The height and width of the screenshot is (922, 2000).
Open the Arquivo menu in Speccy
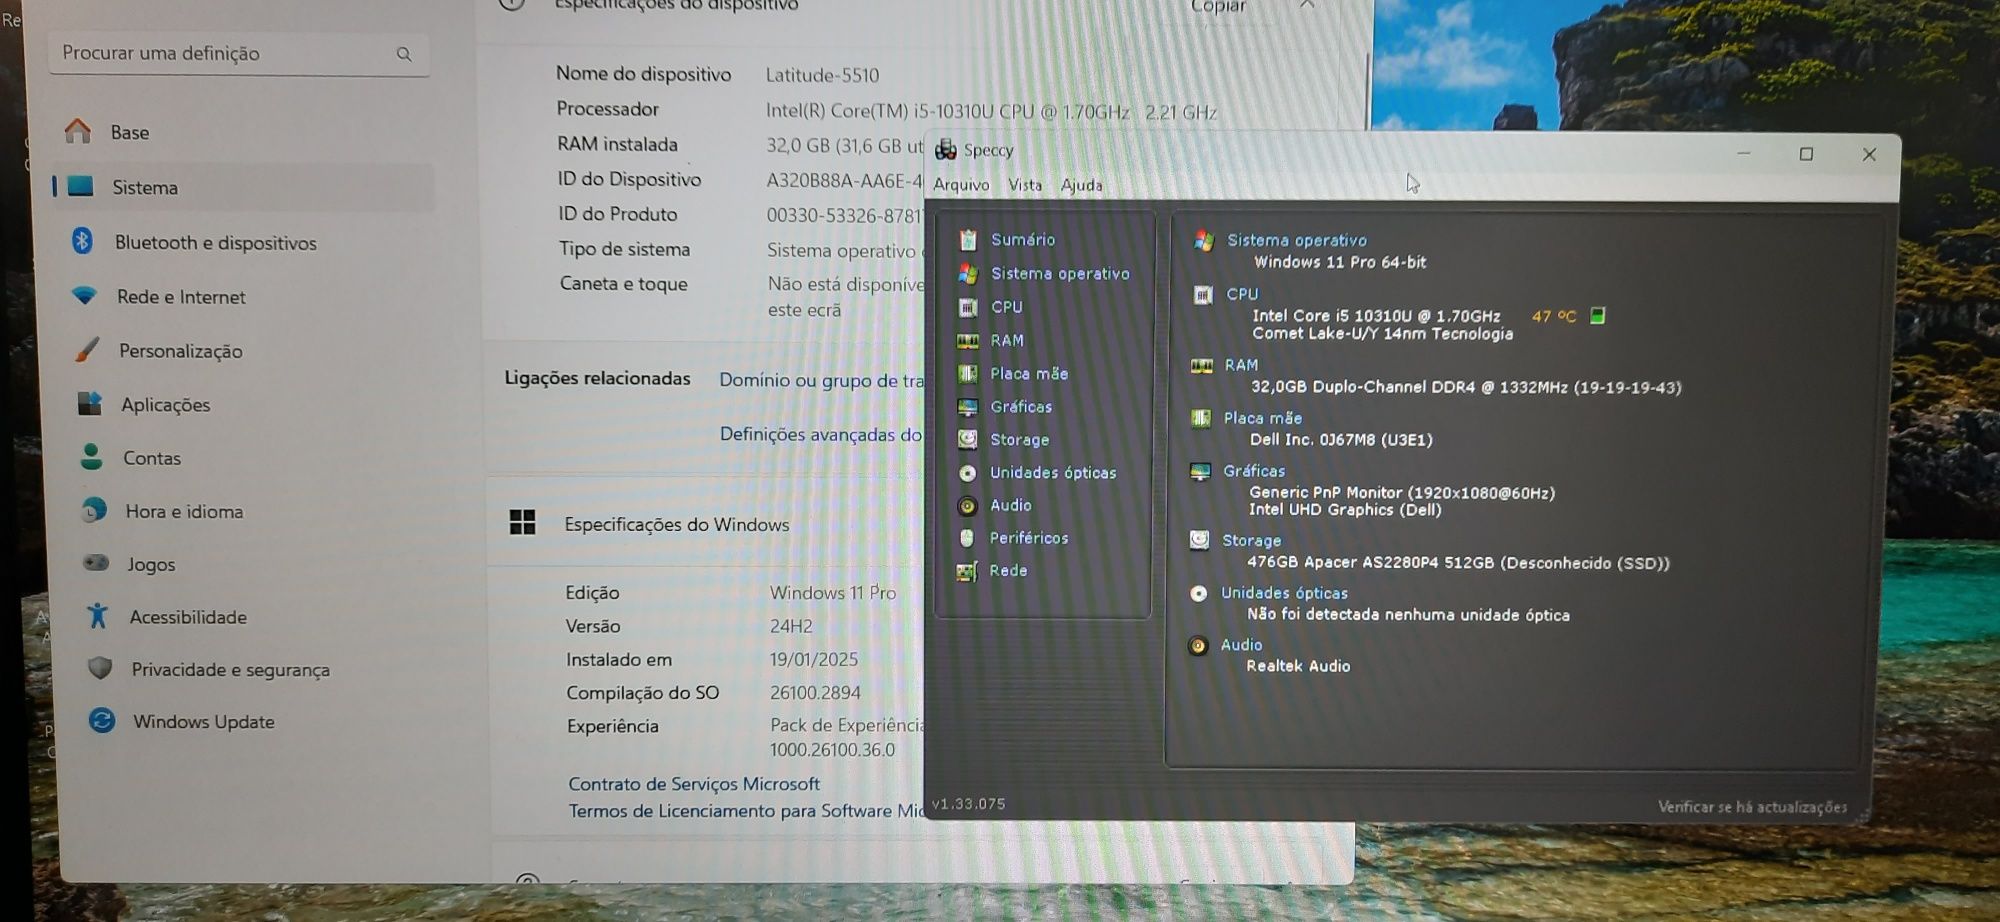961,185
